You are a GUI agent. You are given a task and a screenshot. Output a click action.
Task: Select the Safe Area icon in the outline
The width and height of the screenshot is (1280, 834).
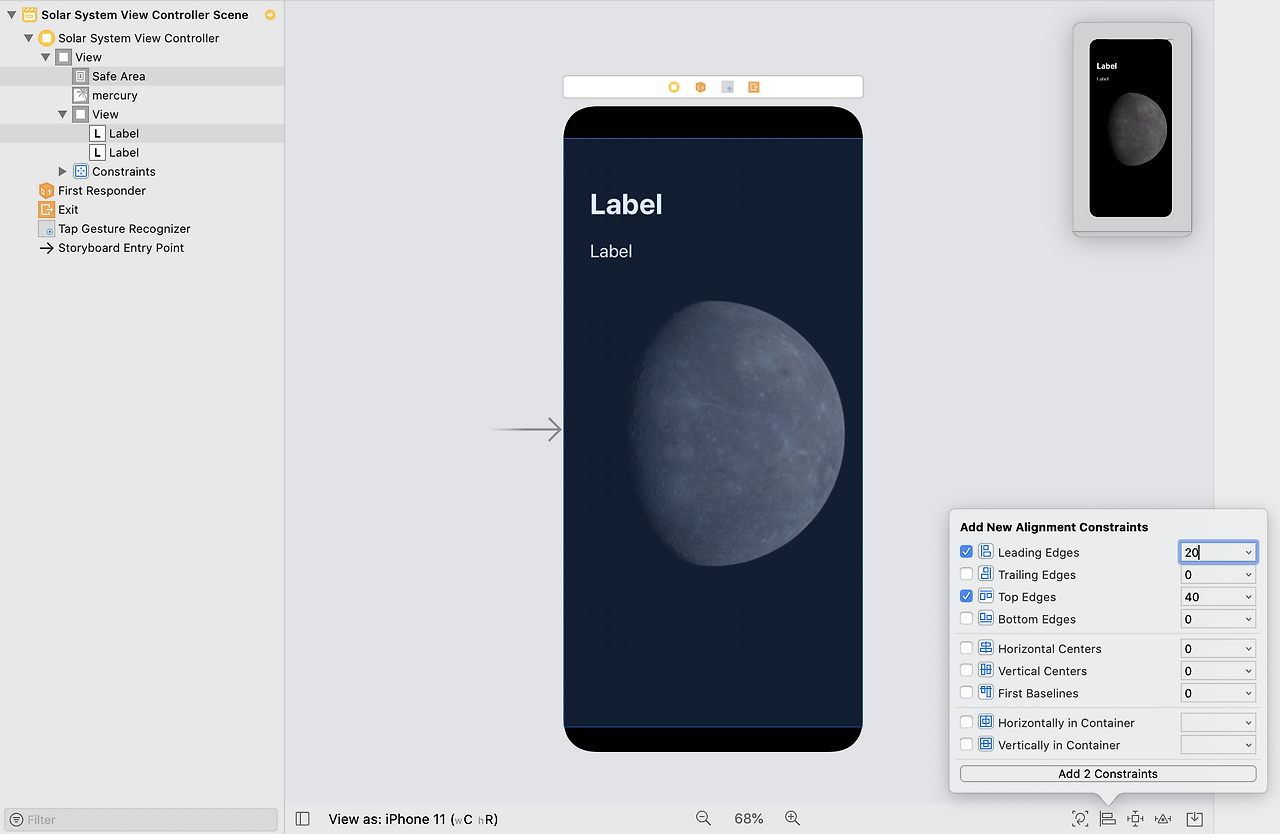[x=81, y=76]
